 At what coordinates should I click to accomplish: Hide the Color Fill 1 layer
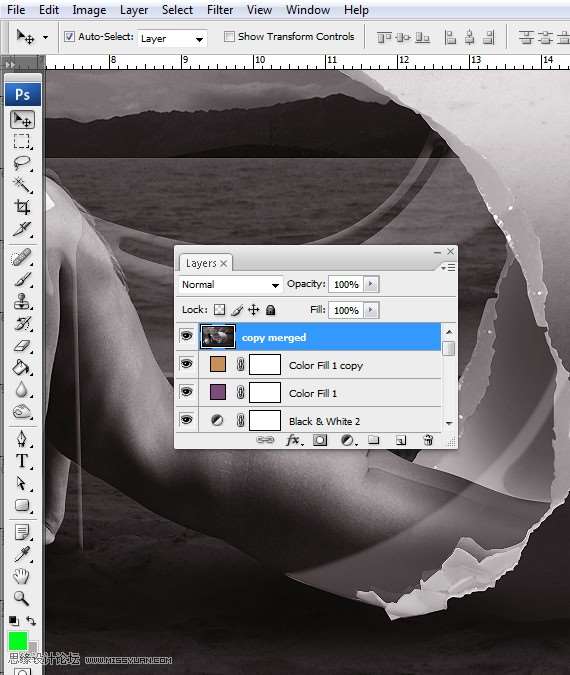[x=186, y=392]
